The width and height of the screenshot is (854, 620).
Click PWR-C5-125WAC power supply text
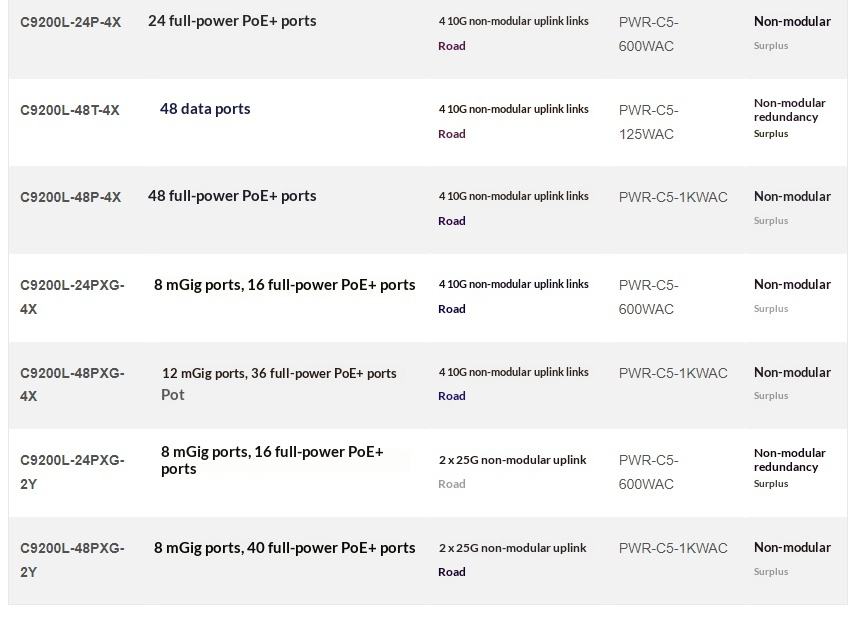649,122
